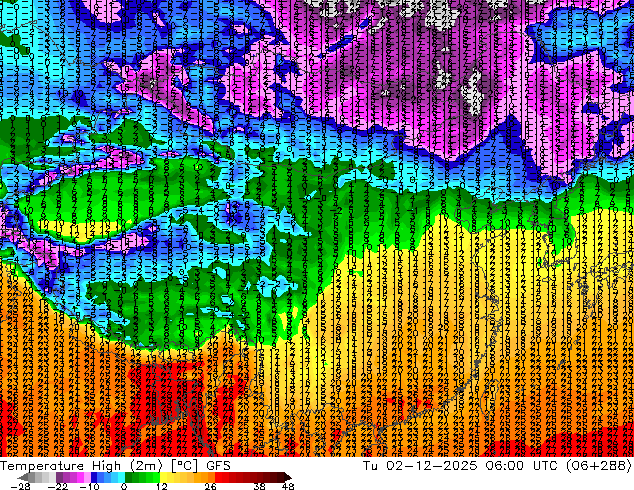Click the dark maroon right arrow end of the legend

click(287, 477)
